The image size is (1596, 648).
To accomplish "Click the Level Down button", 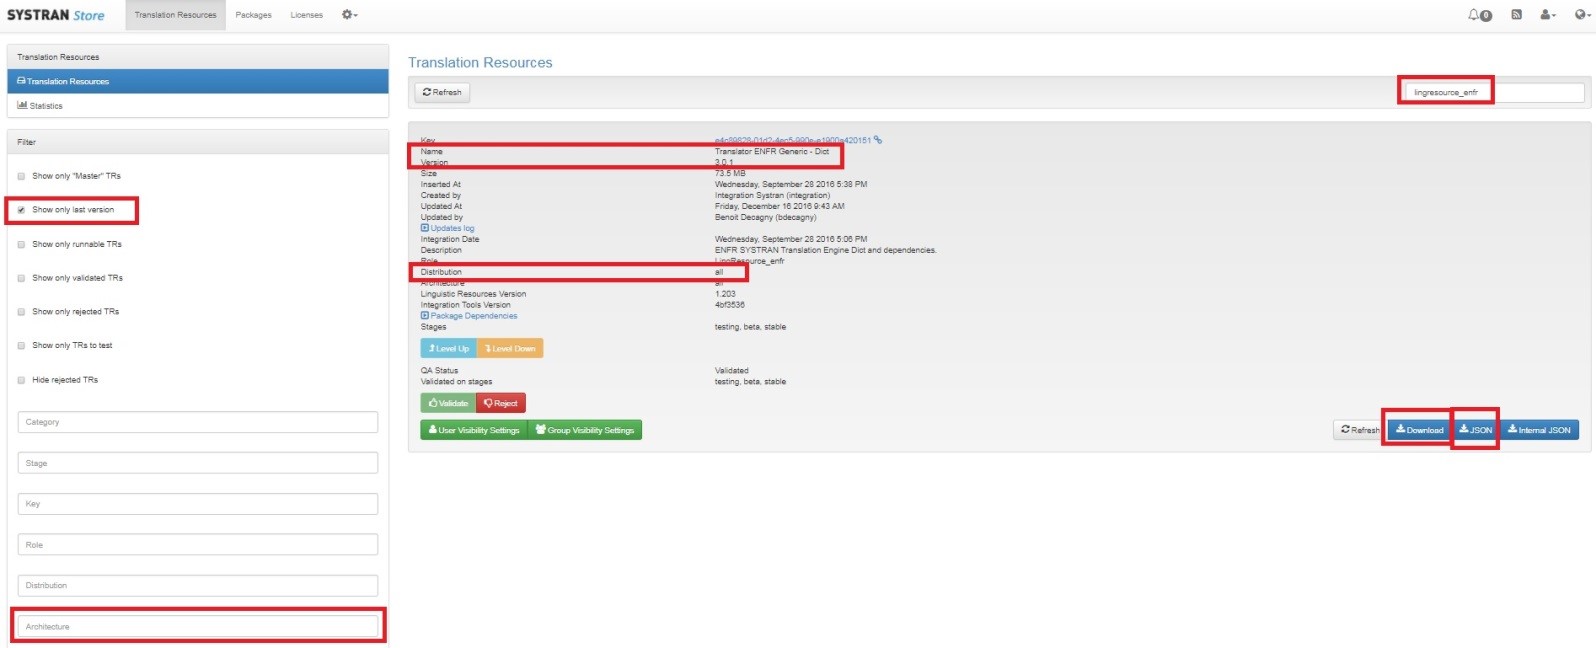I will tap(510, 348).
